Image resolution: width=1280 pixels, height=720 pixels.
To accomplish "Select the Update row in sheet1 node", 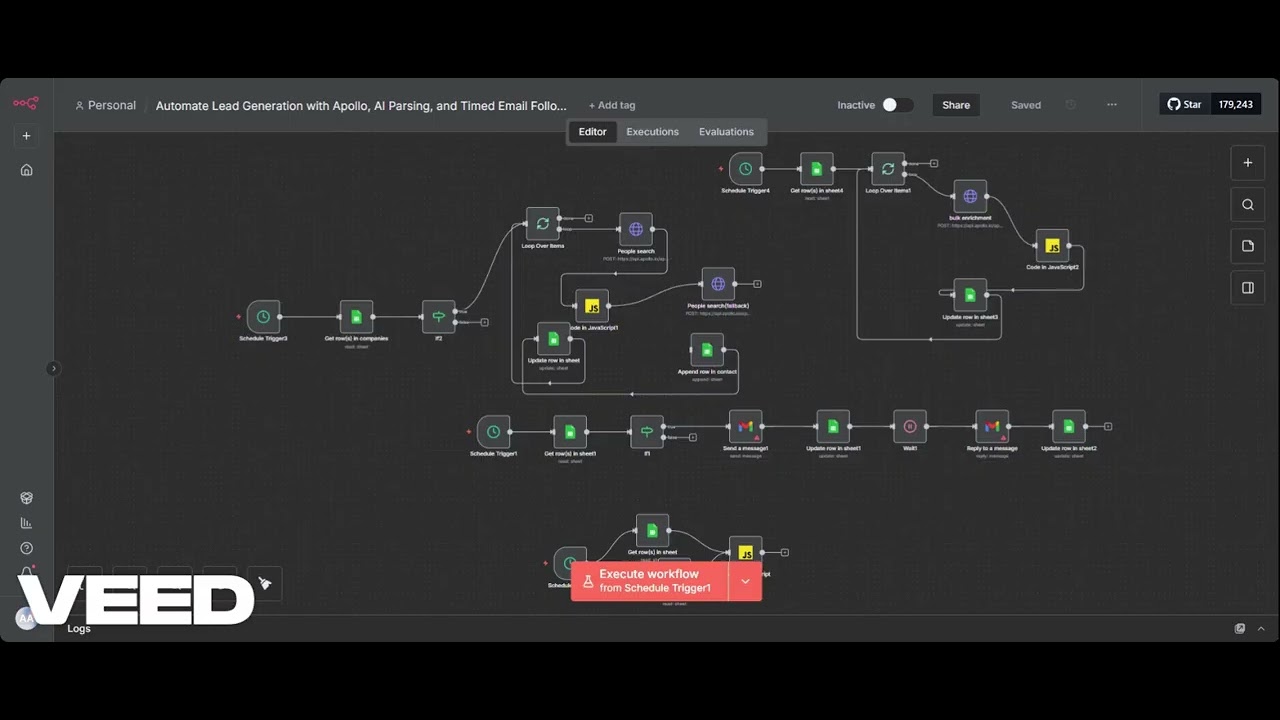I will 833,427.
